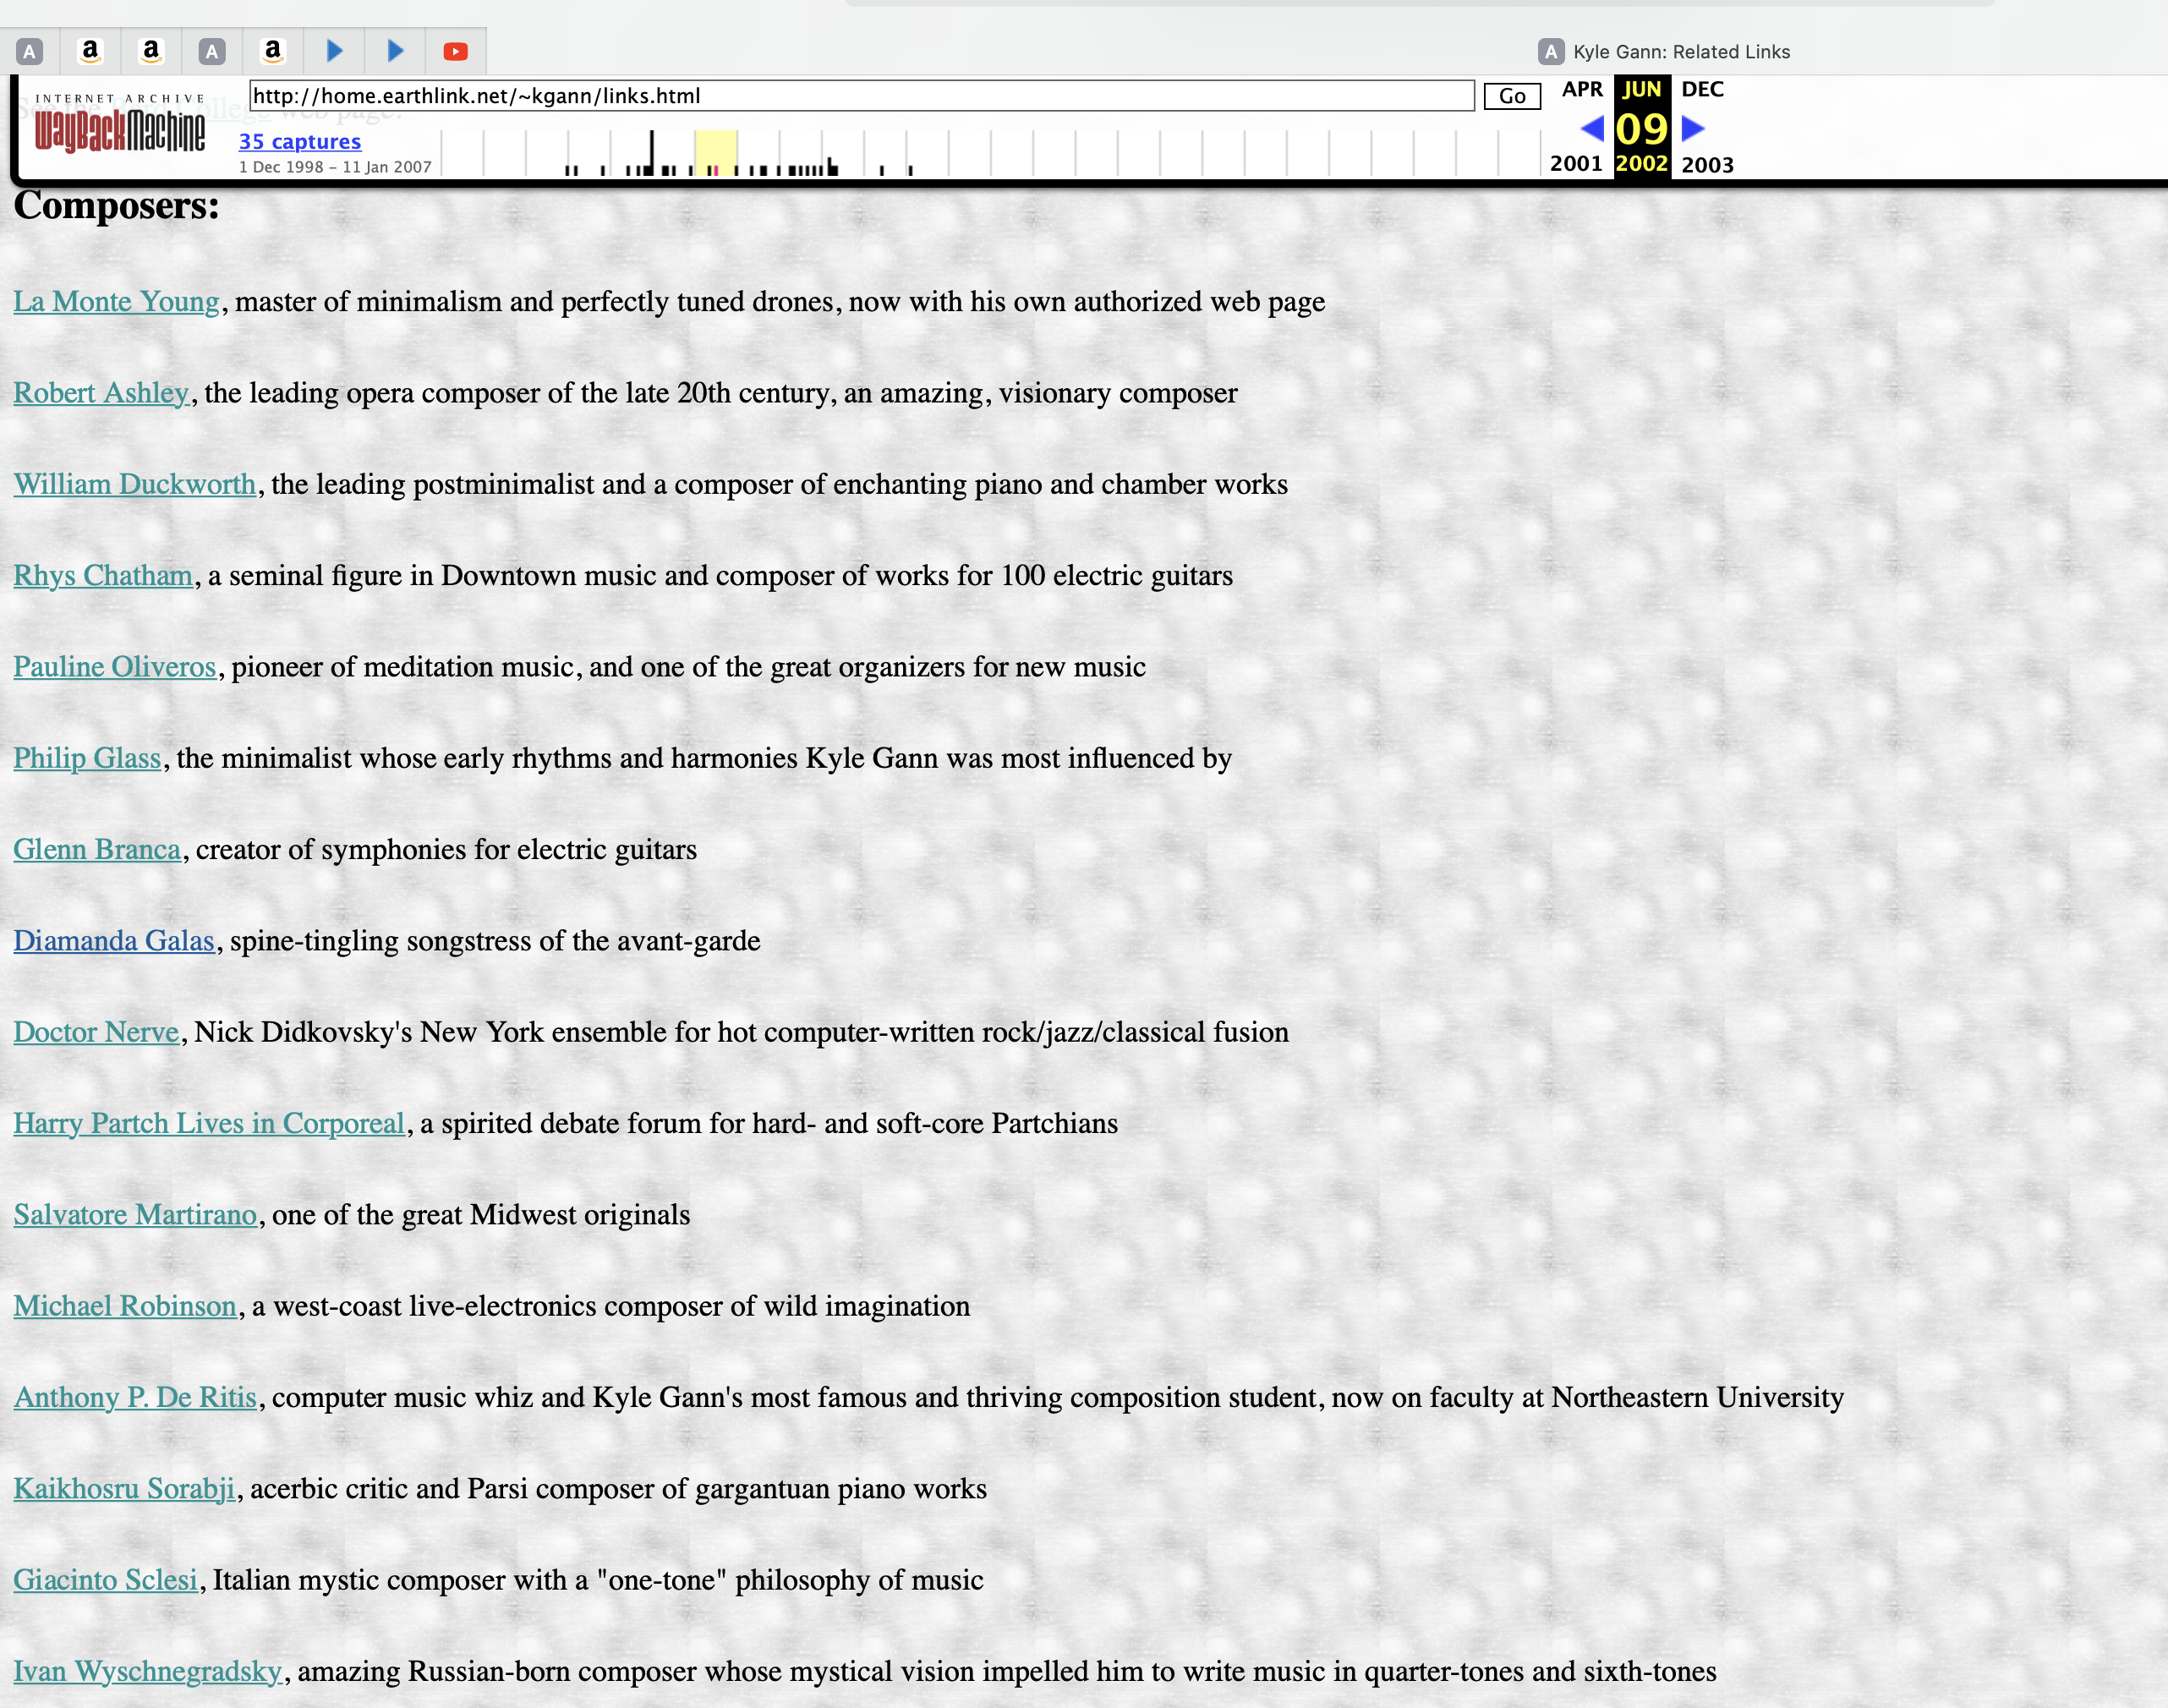
Task: Visit the Rhys Chatham link
Action: pos(103,576)
